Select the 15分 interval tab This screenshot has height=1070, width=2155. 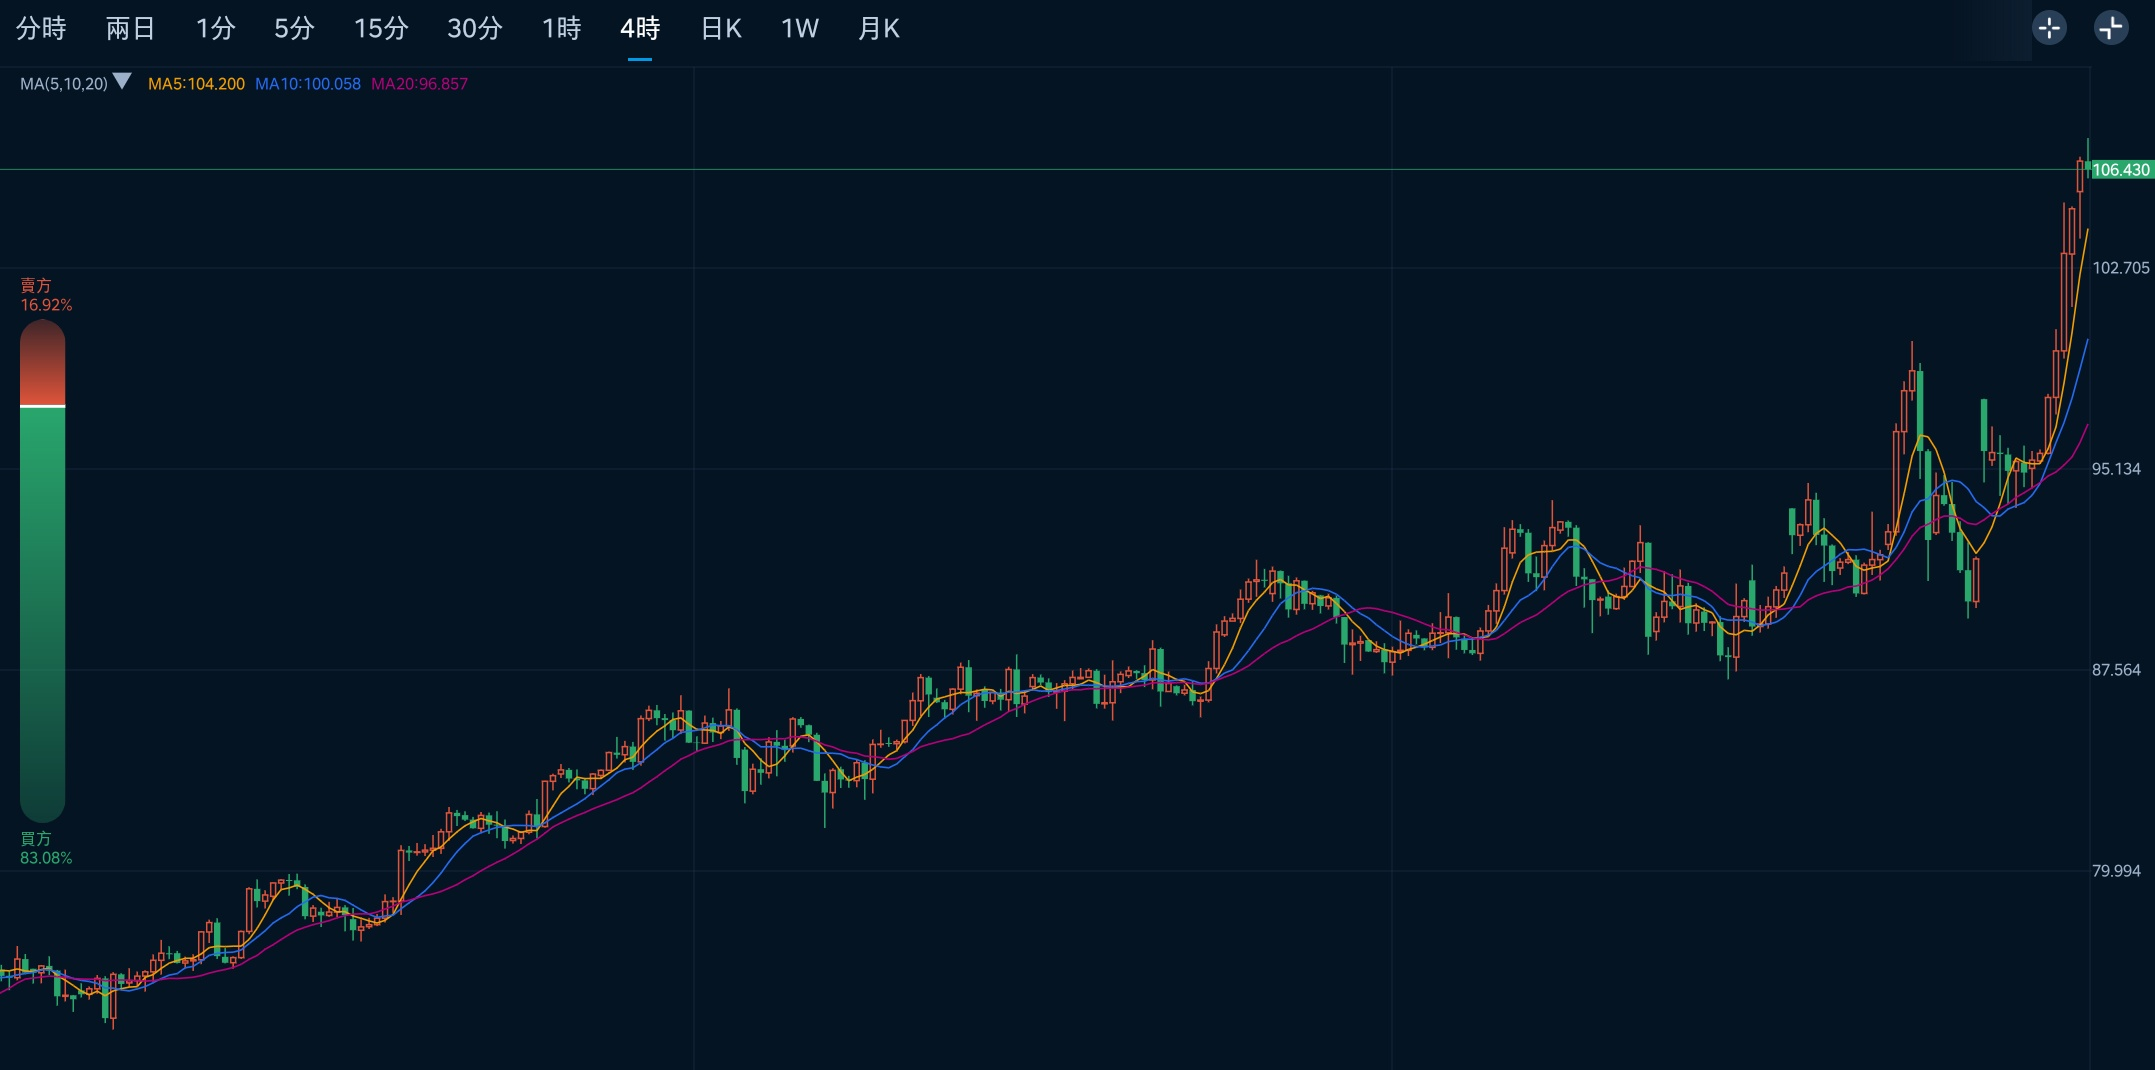click(x=381, y=29)
